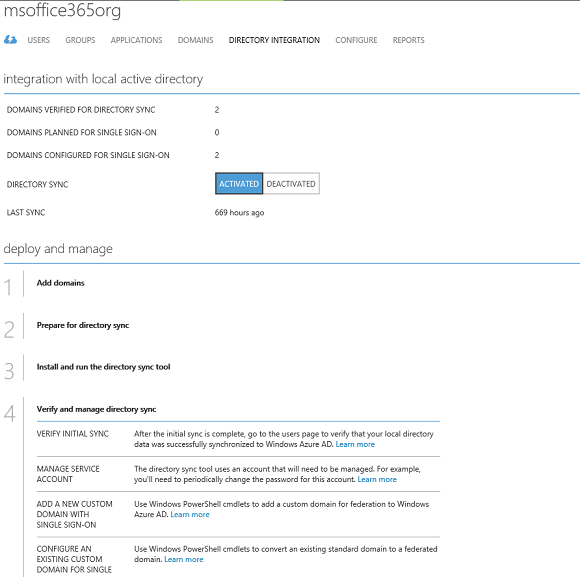View the Reports tab
The image size is (580, 577).
(x=408, y=40)
